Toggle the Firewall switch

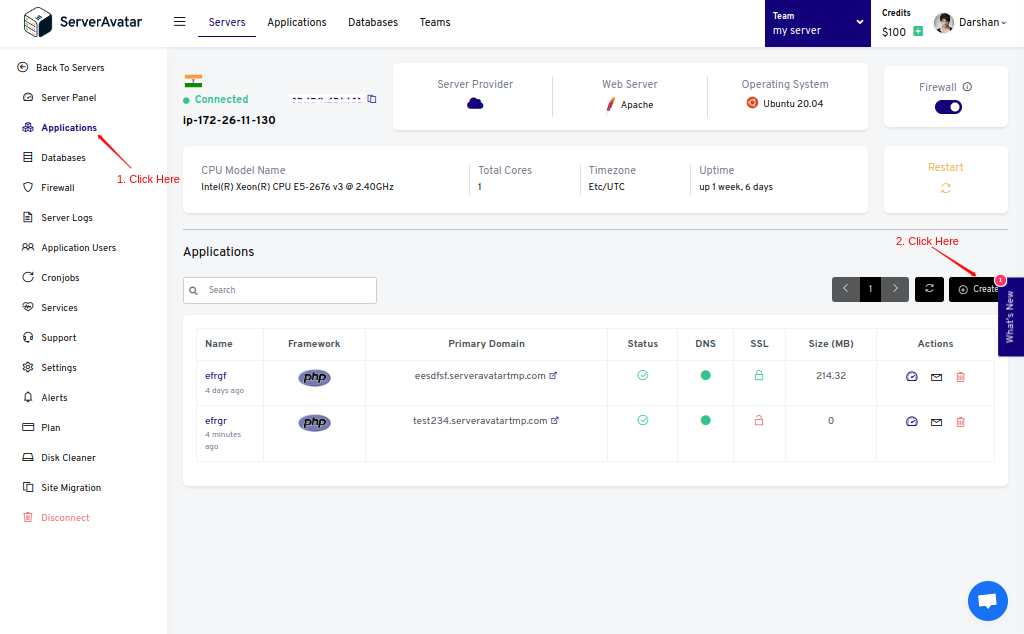[x=948, y=107]
